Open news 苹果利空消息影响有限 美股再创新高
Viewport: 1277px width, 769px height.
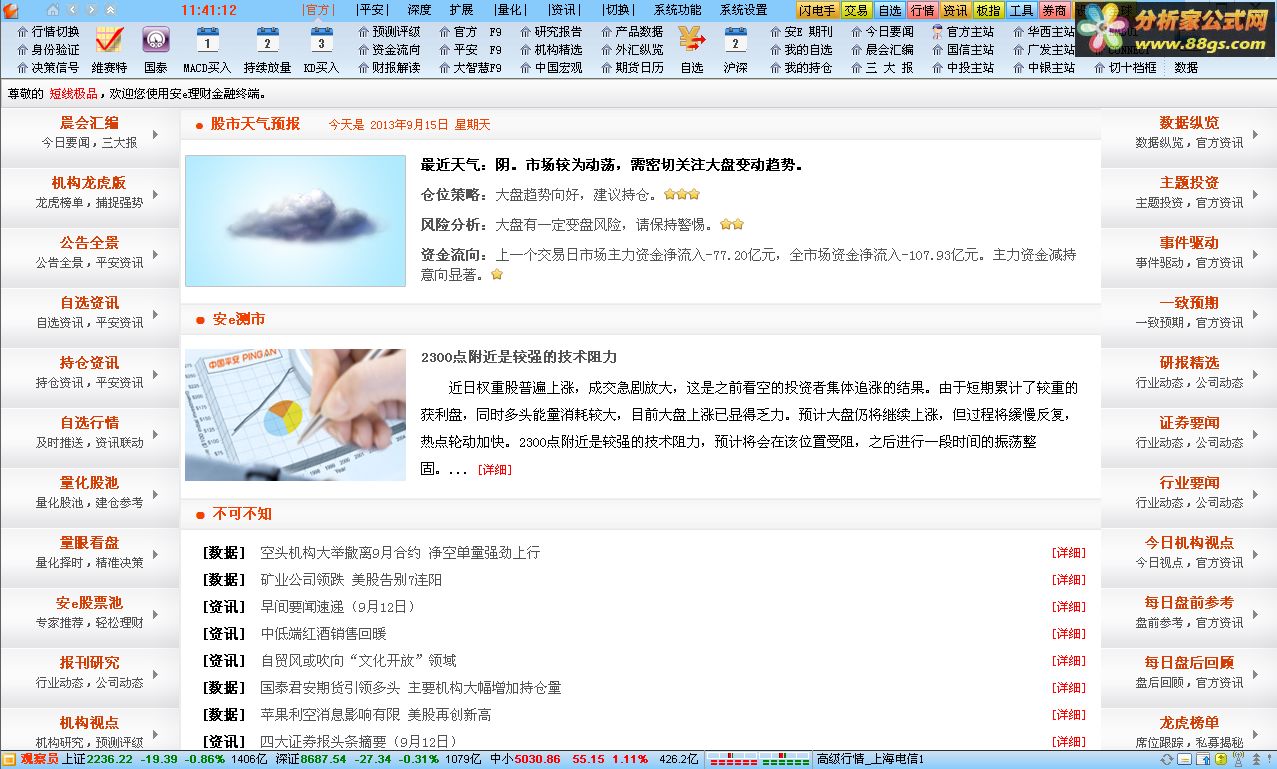pyautogui.click(x=375, y=715)
